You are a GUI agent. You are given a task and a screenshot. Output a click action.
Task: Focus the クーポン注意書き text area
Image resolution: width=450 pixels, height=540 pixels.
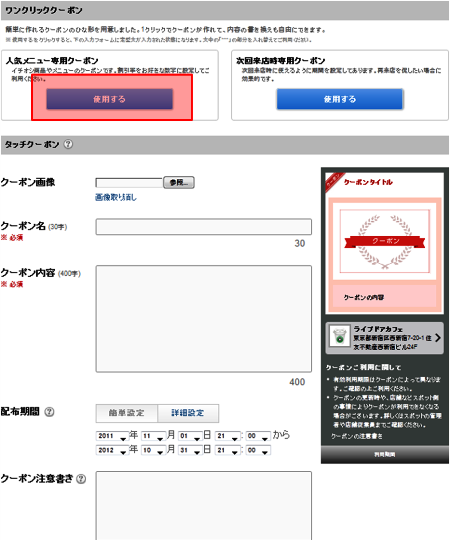[204, 506]
